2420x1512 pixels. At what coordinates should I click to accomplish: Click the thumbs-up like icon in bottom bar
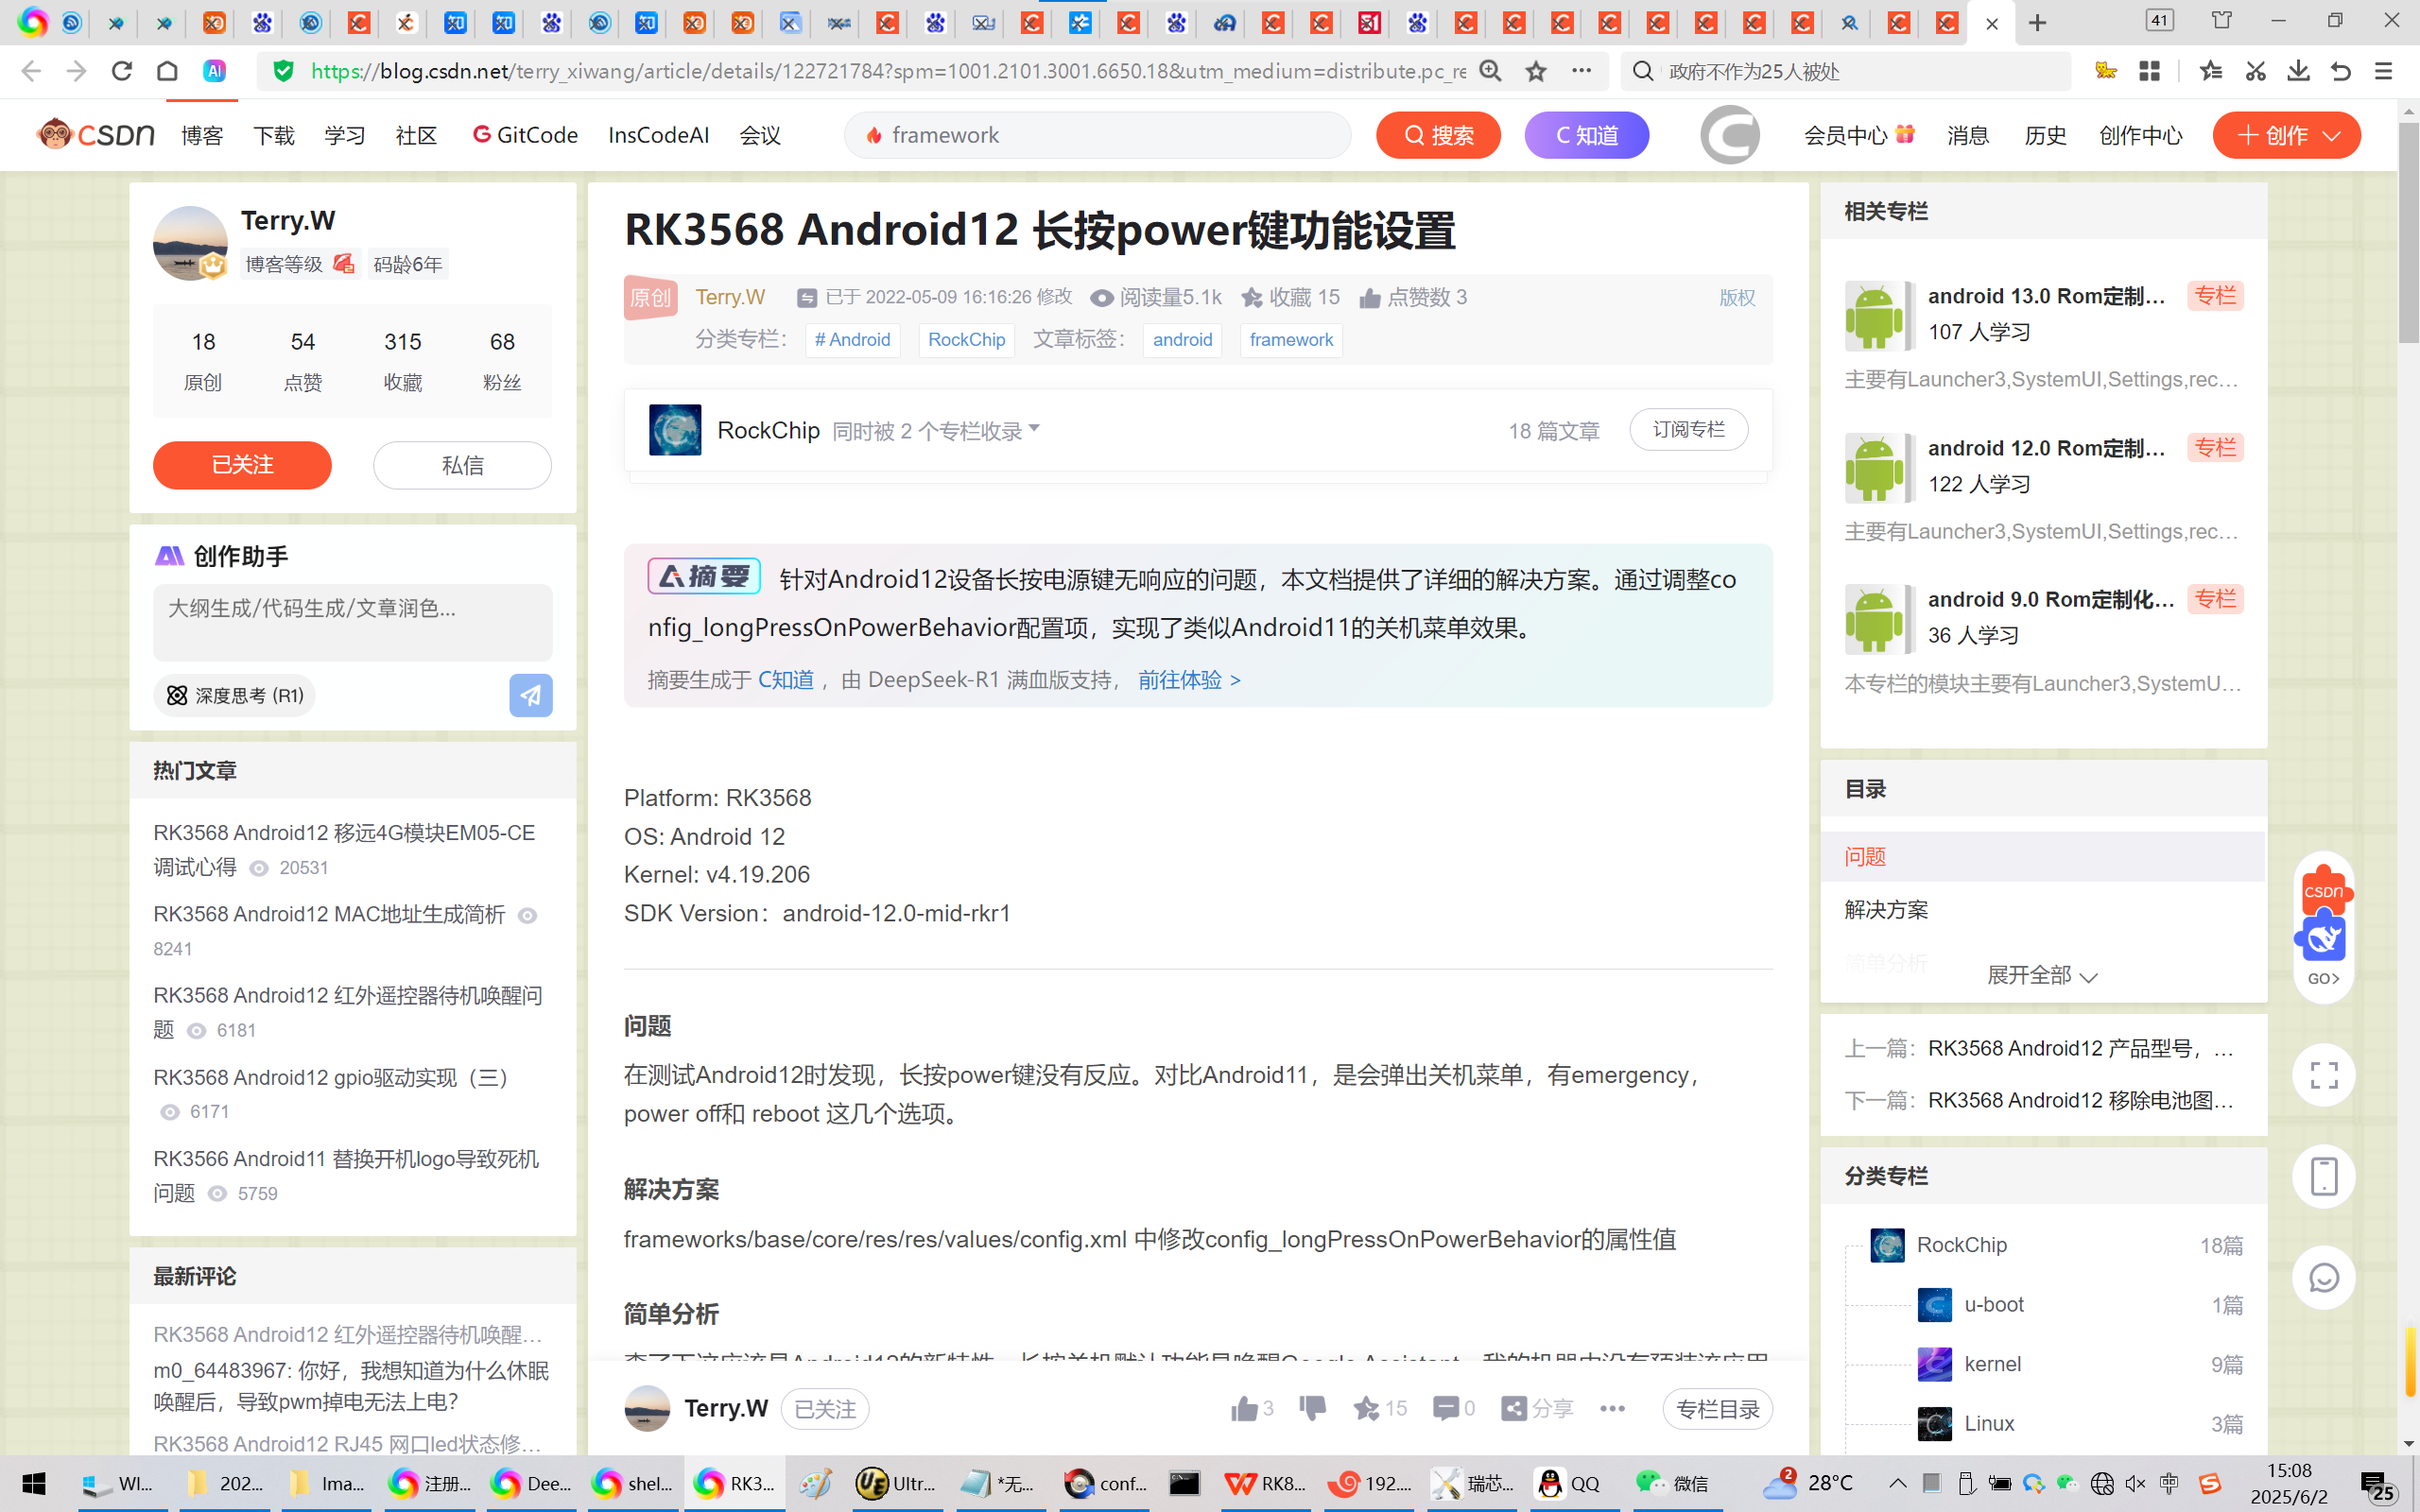point(1244,1408)
